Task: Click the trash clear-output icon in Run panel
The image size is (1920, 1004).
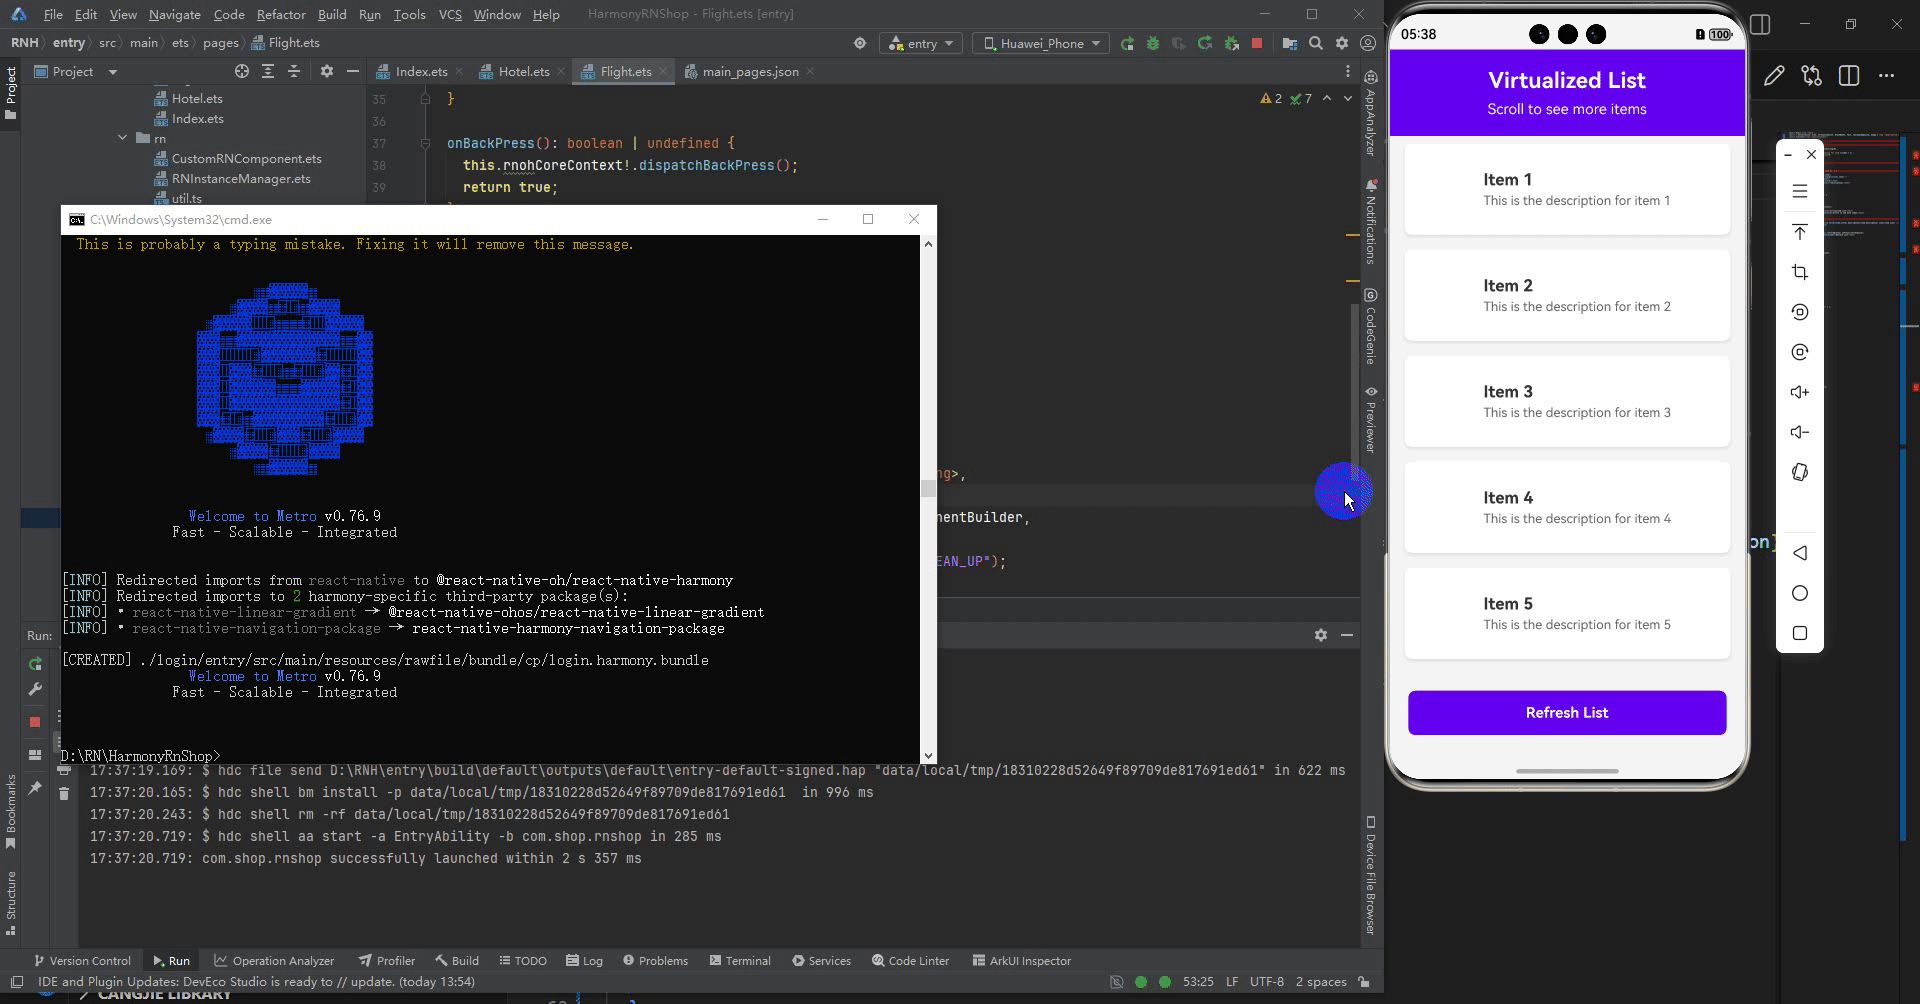Action: tap(64, 793)
